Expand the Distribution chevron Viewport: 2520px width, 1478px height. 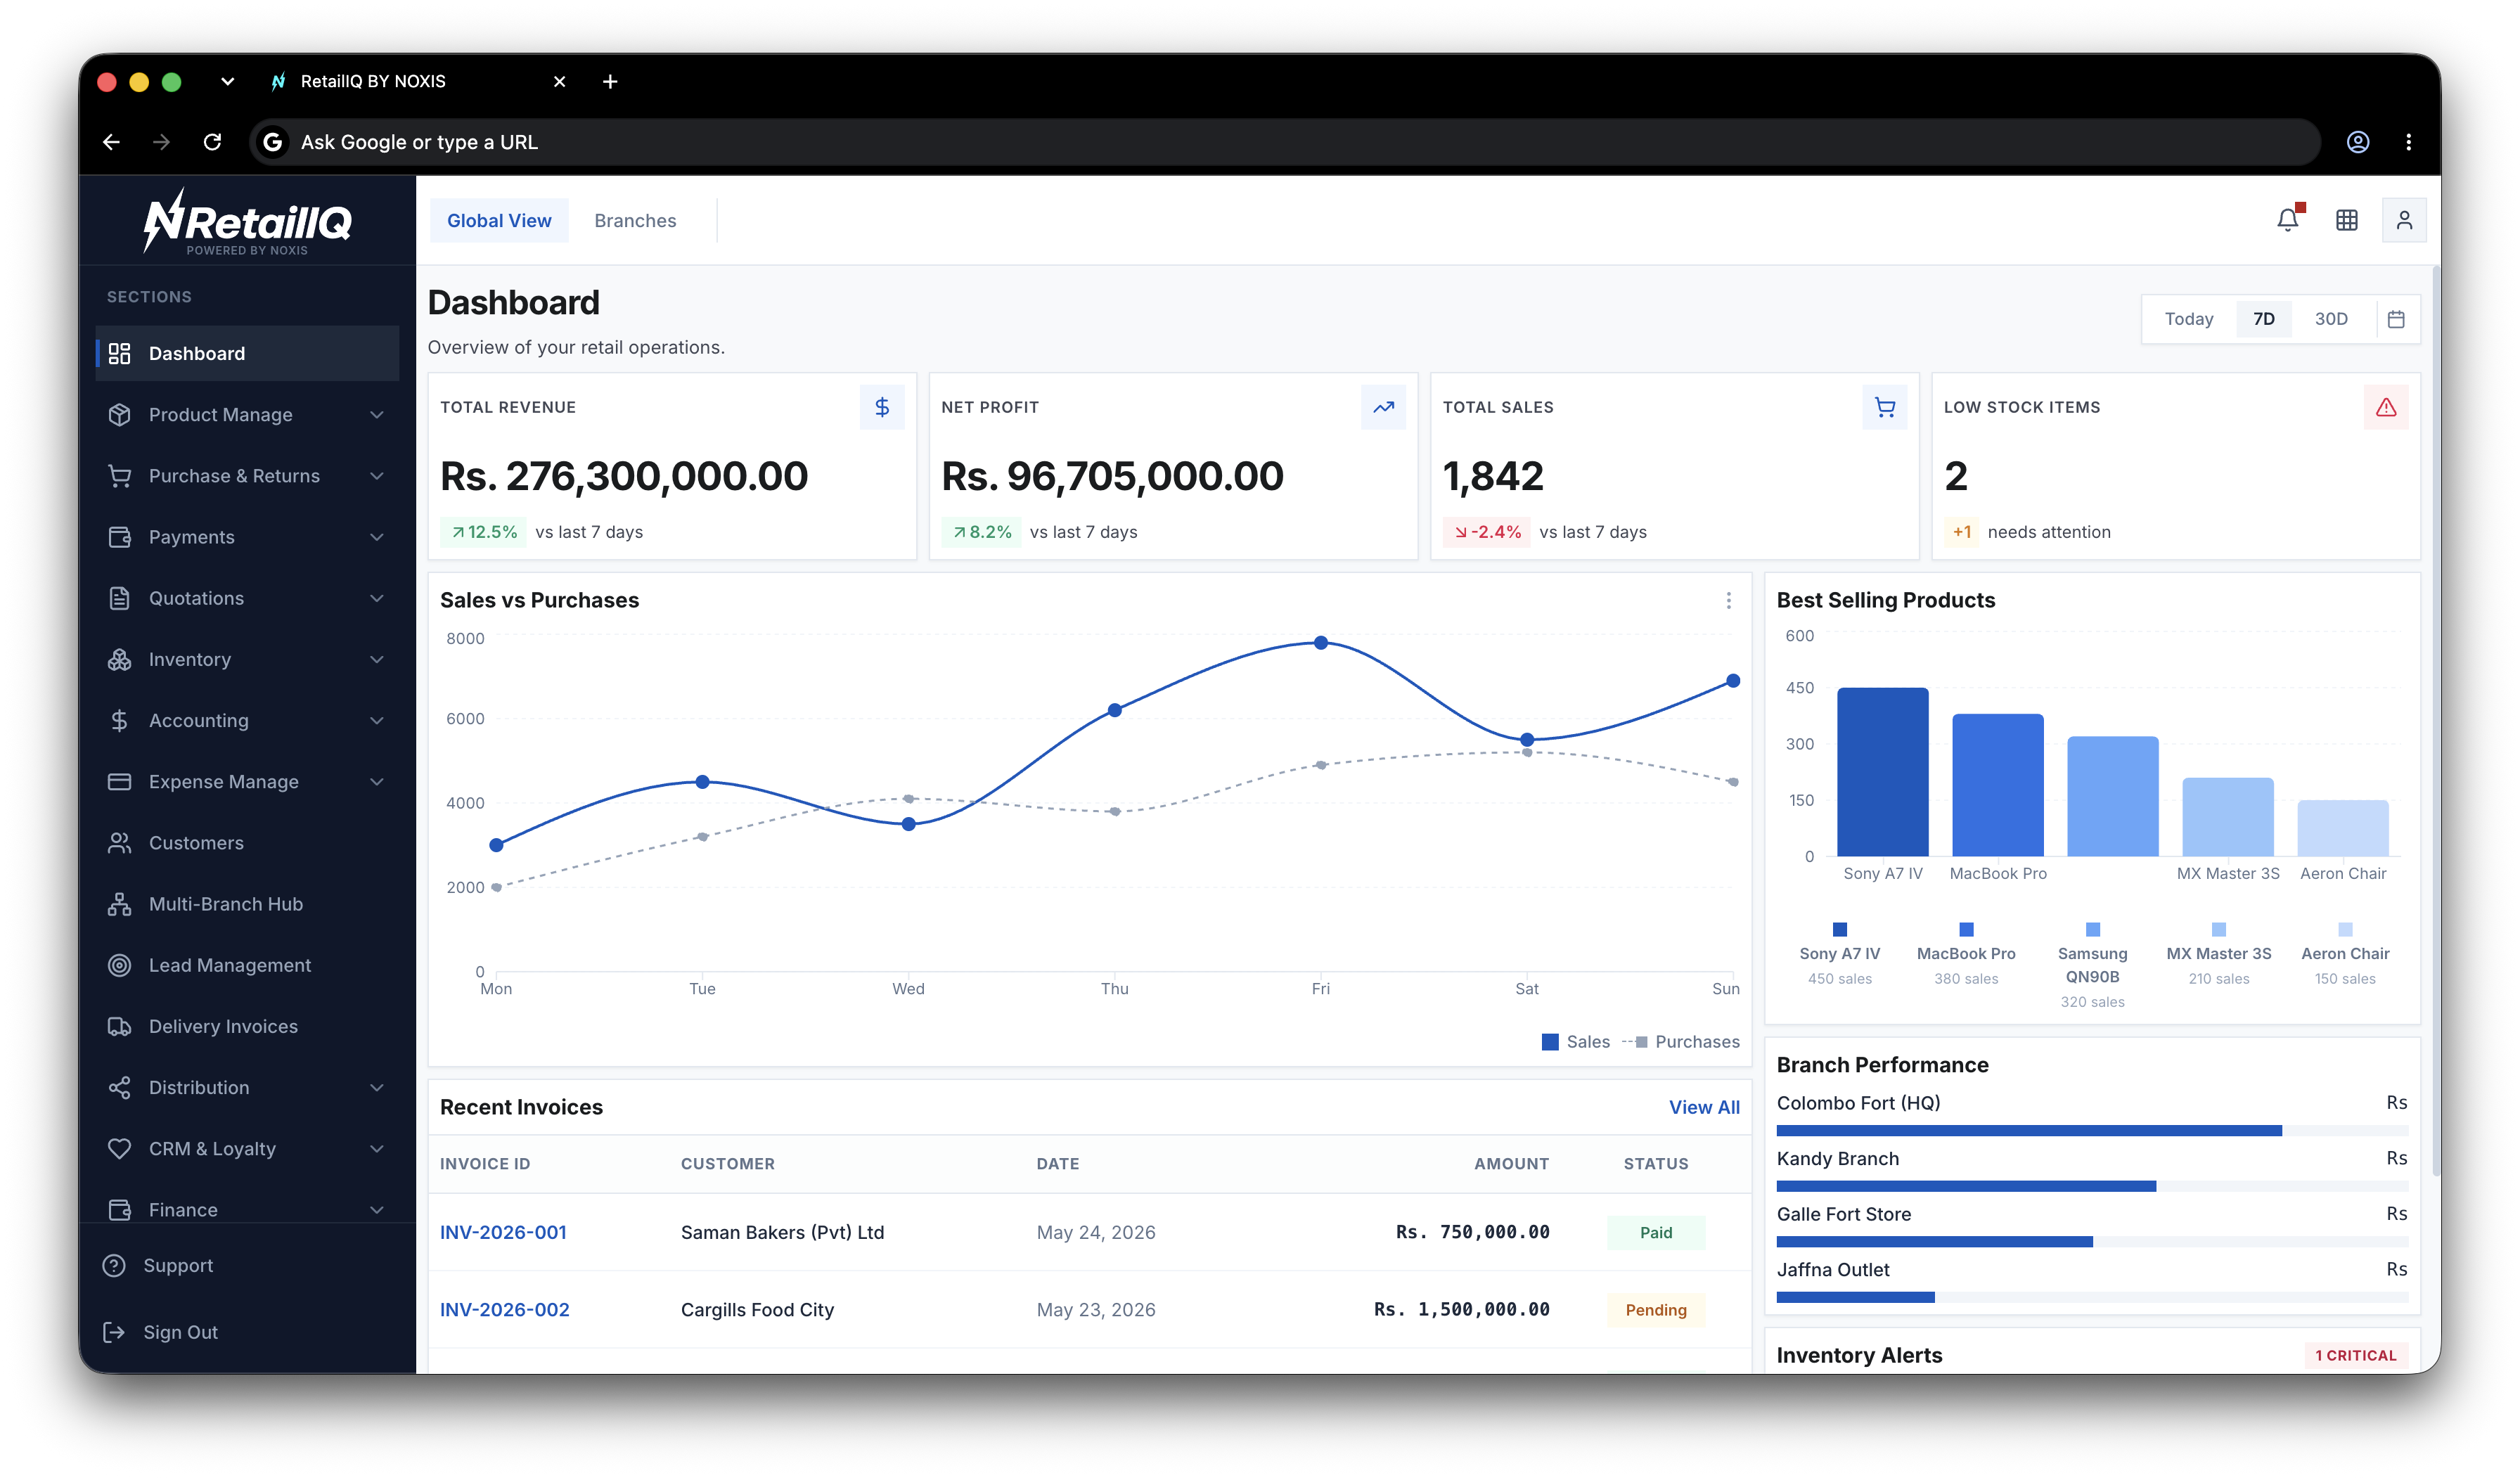click(377, 1087)
